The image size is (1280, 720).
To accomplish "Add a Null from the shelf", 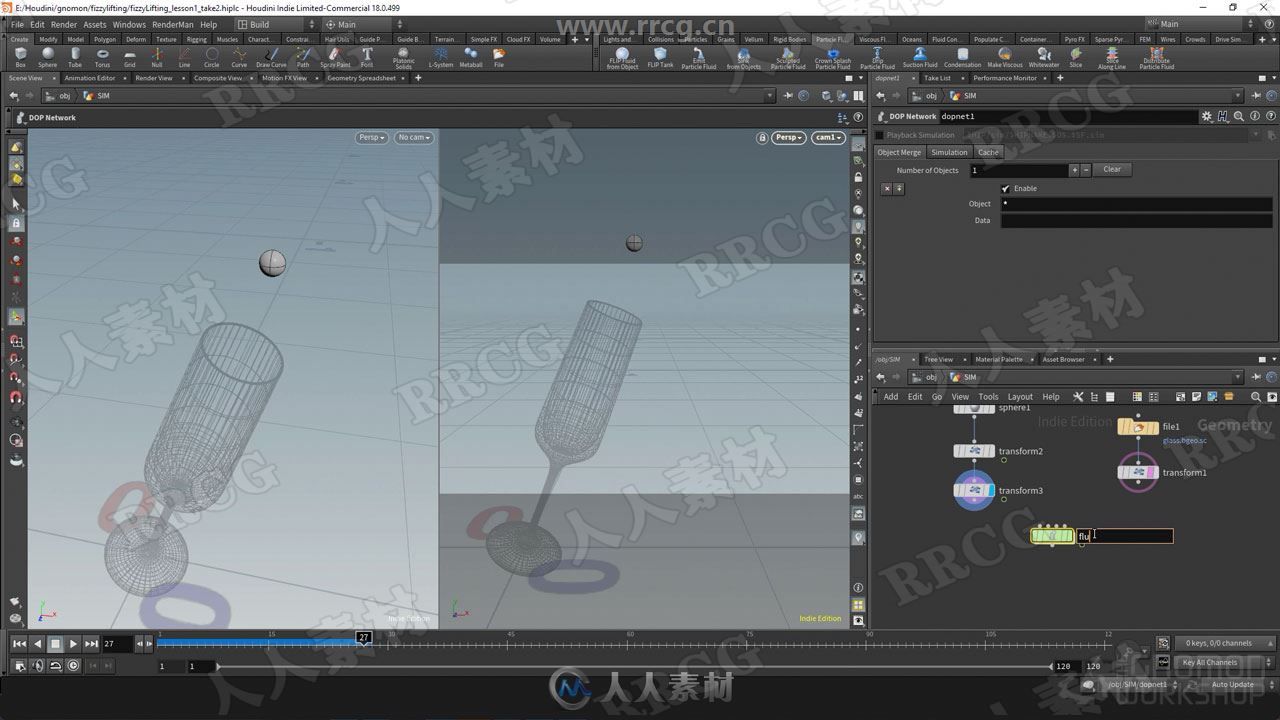I will [x=157, y=57].
